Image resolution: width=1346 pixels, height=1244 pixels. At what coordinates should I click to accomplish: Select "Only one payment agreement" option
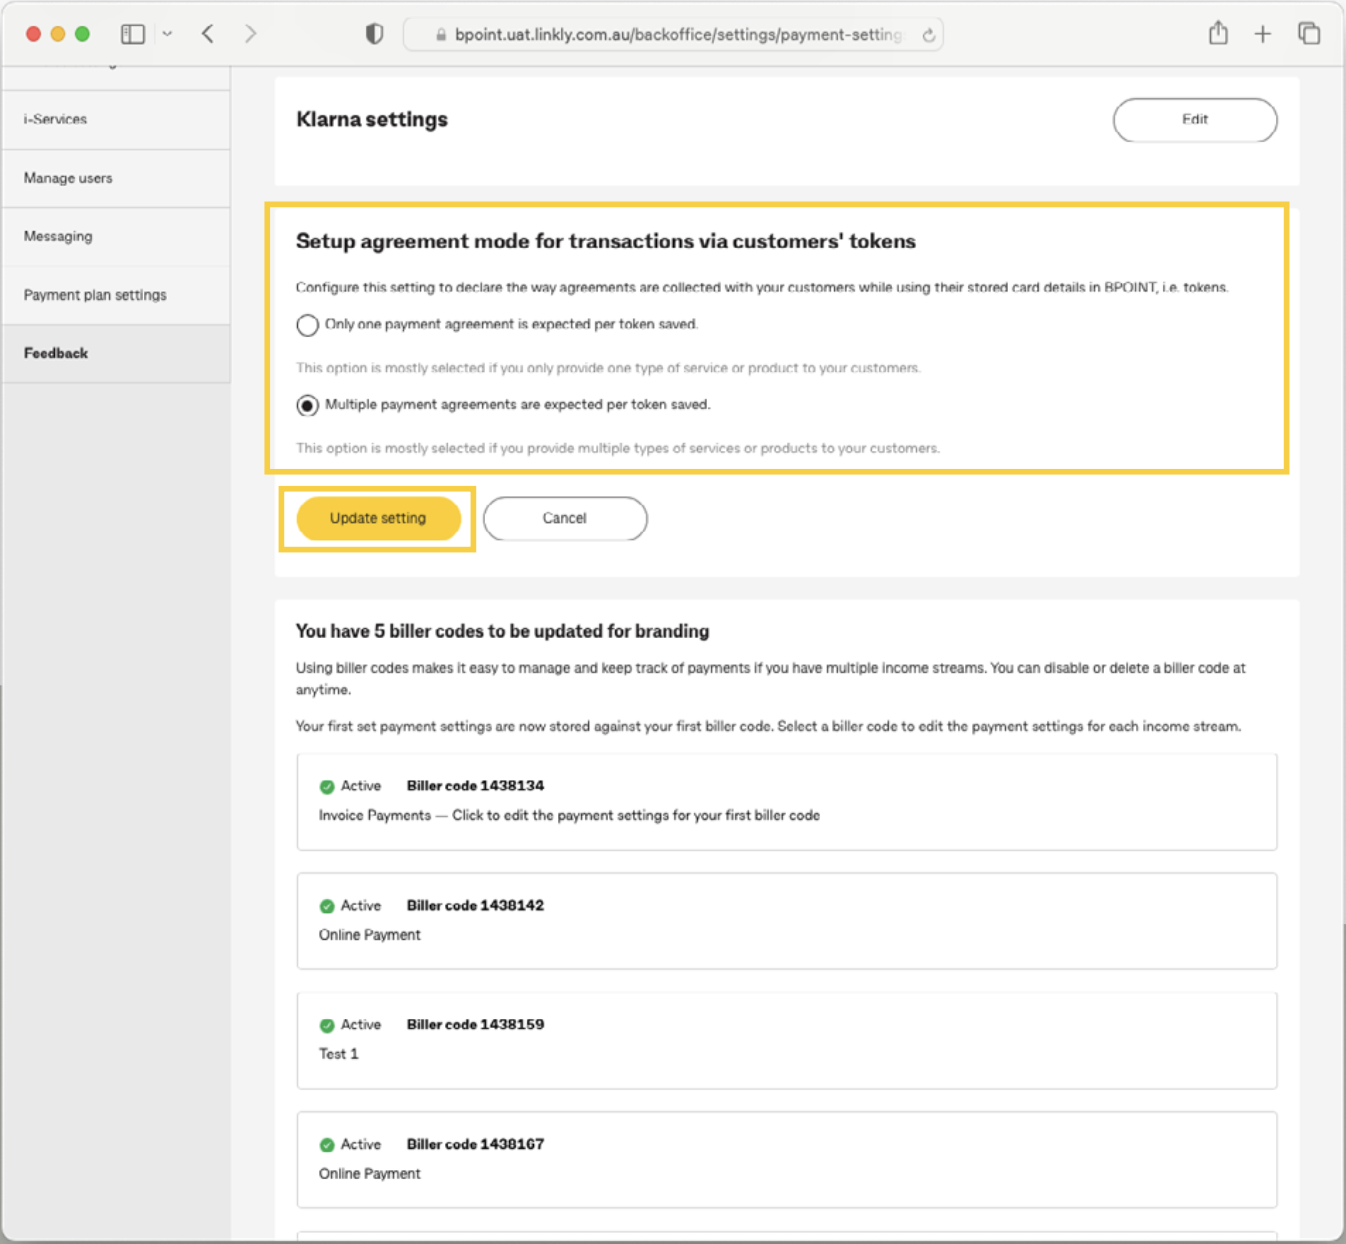307,325
